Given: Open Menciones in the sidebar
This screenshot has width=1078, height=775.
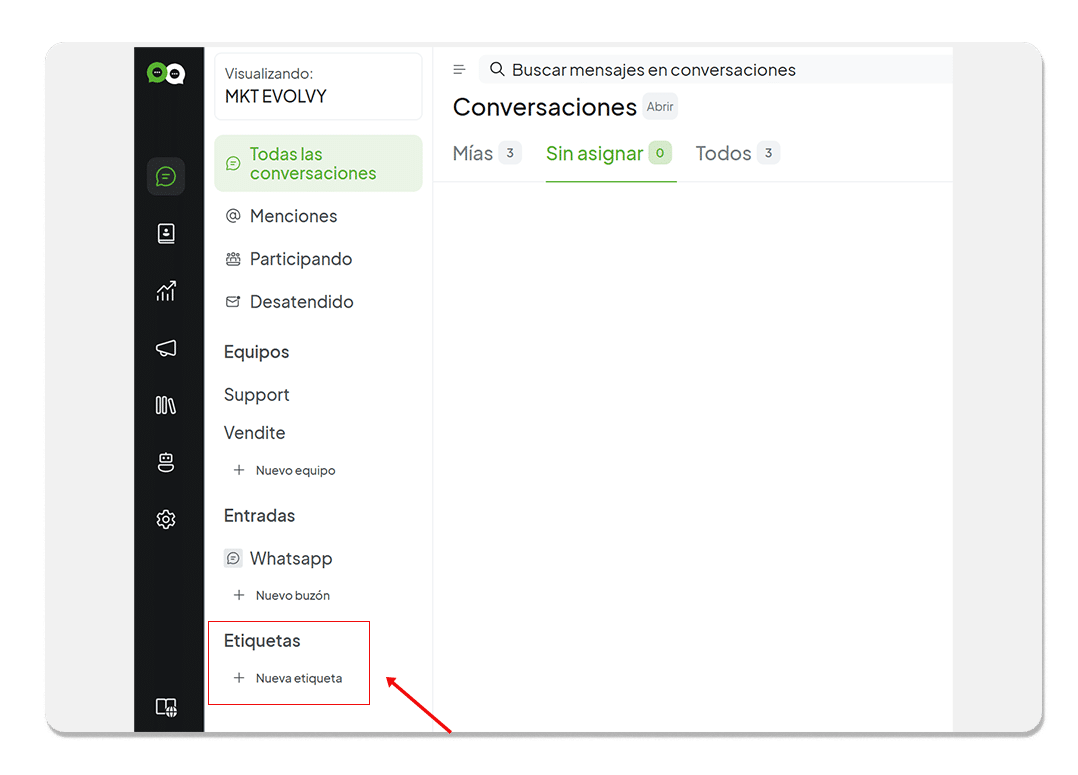Looking at the screenshot, I should (293, 216).
